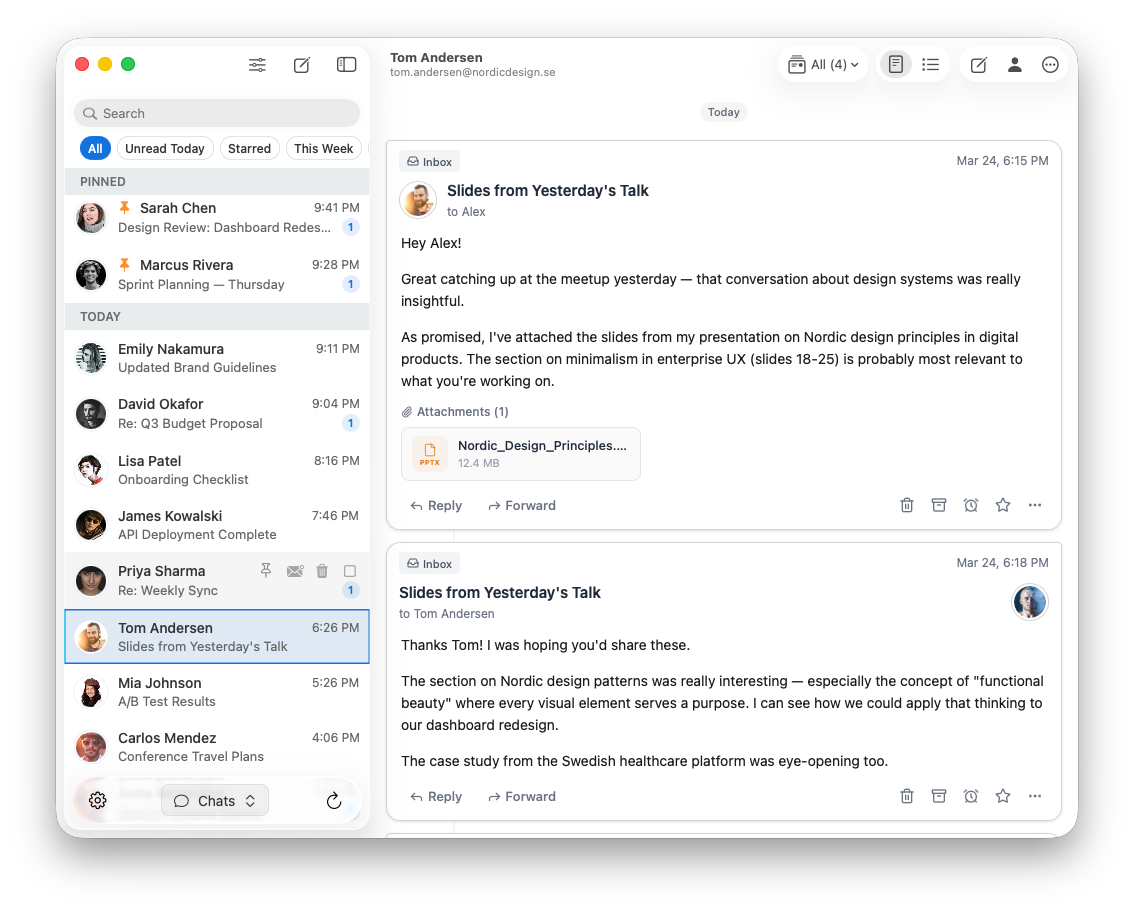Open the contact profile icon in the top bar
1134x912 pixels.
coord(1014,64)
